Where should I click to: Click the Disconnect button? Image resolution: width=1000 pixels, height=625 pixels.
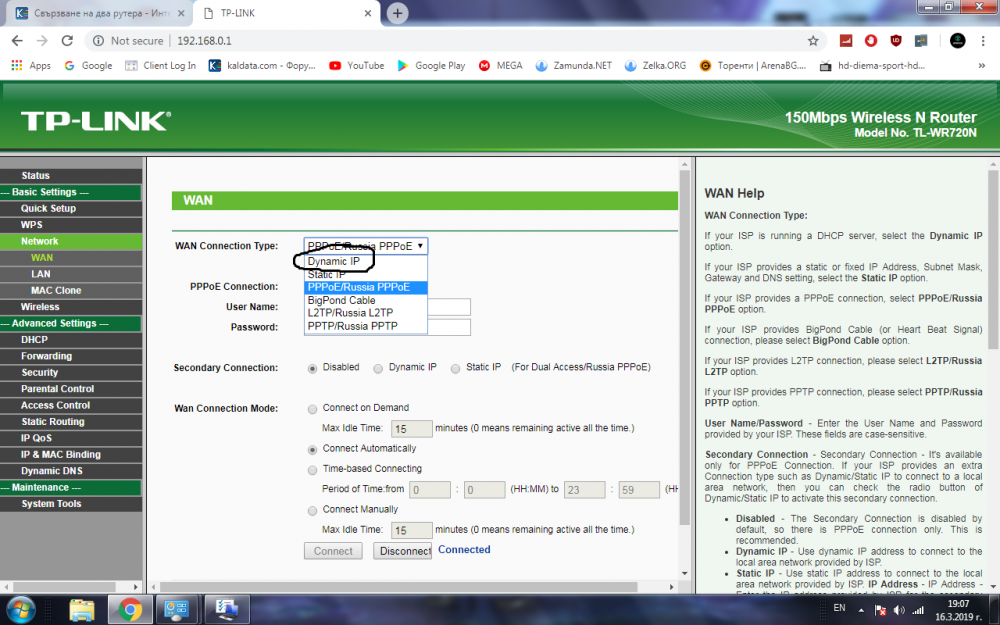(x=402, y=551)
